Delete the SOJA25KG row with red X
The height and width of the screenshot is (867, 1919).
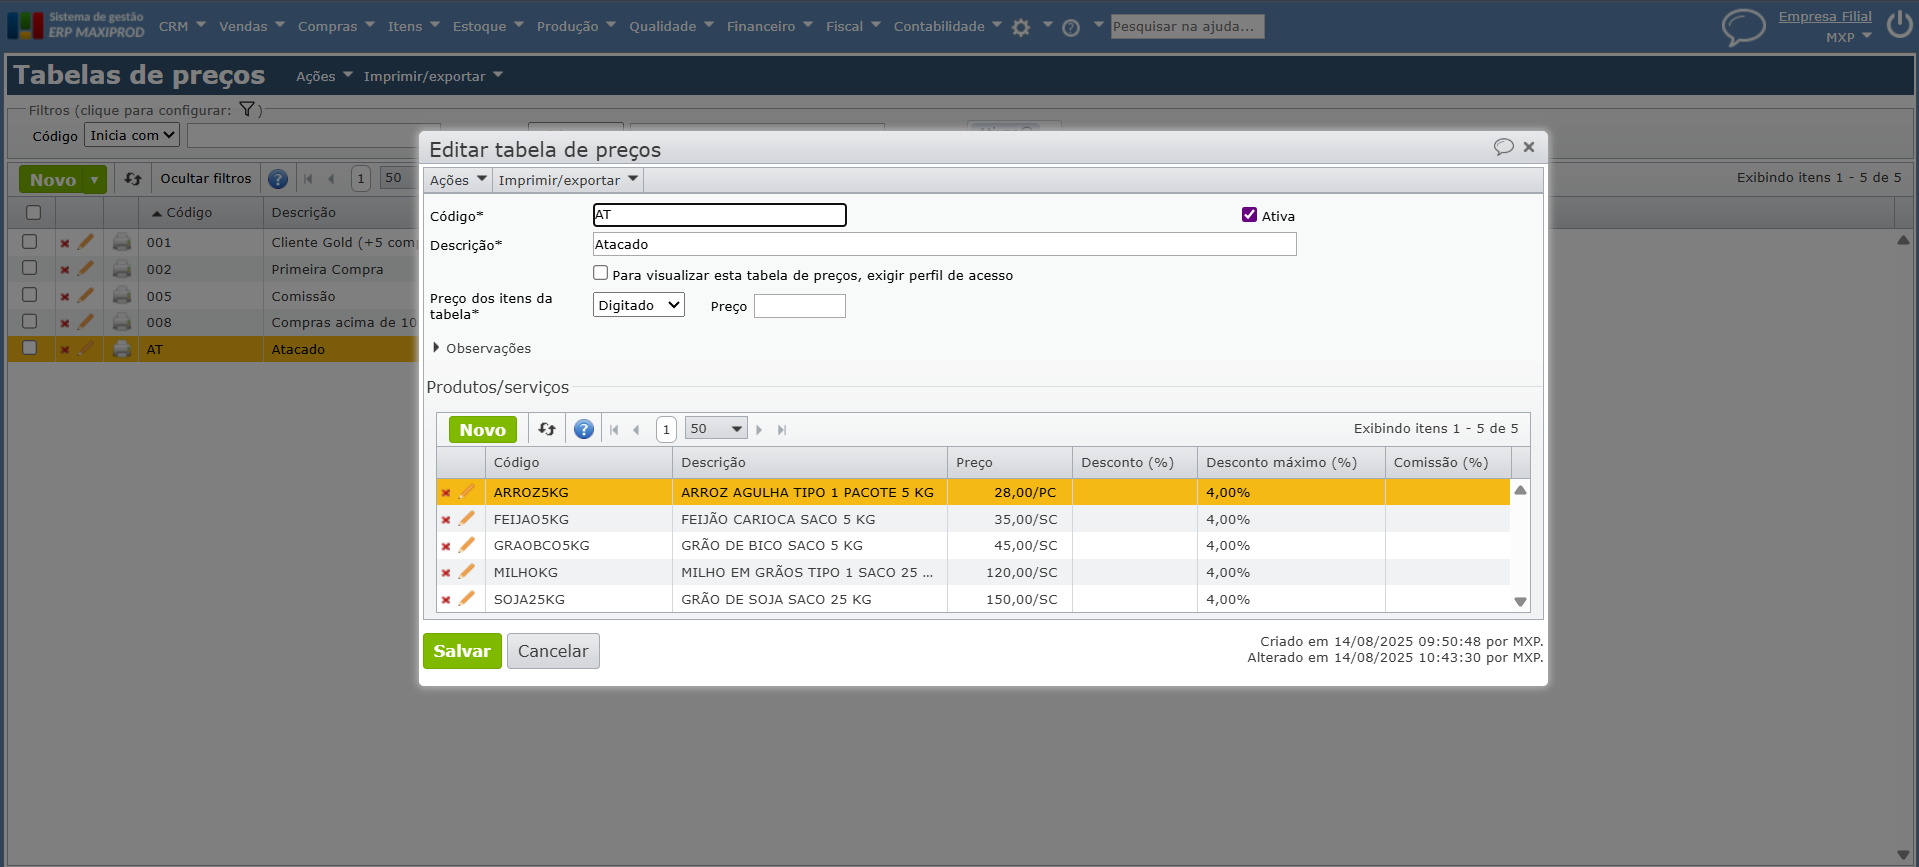(x=446, y=600)
